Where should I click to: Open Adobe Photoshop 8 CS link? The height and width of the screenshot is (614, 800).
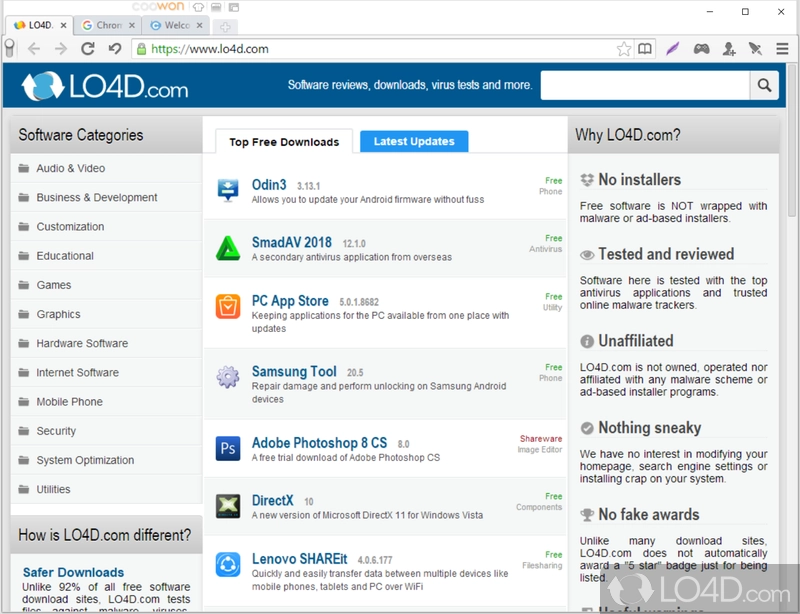(319, 443)
